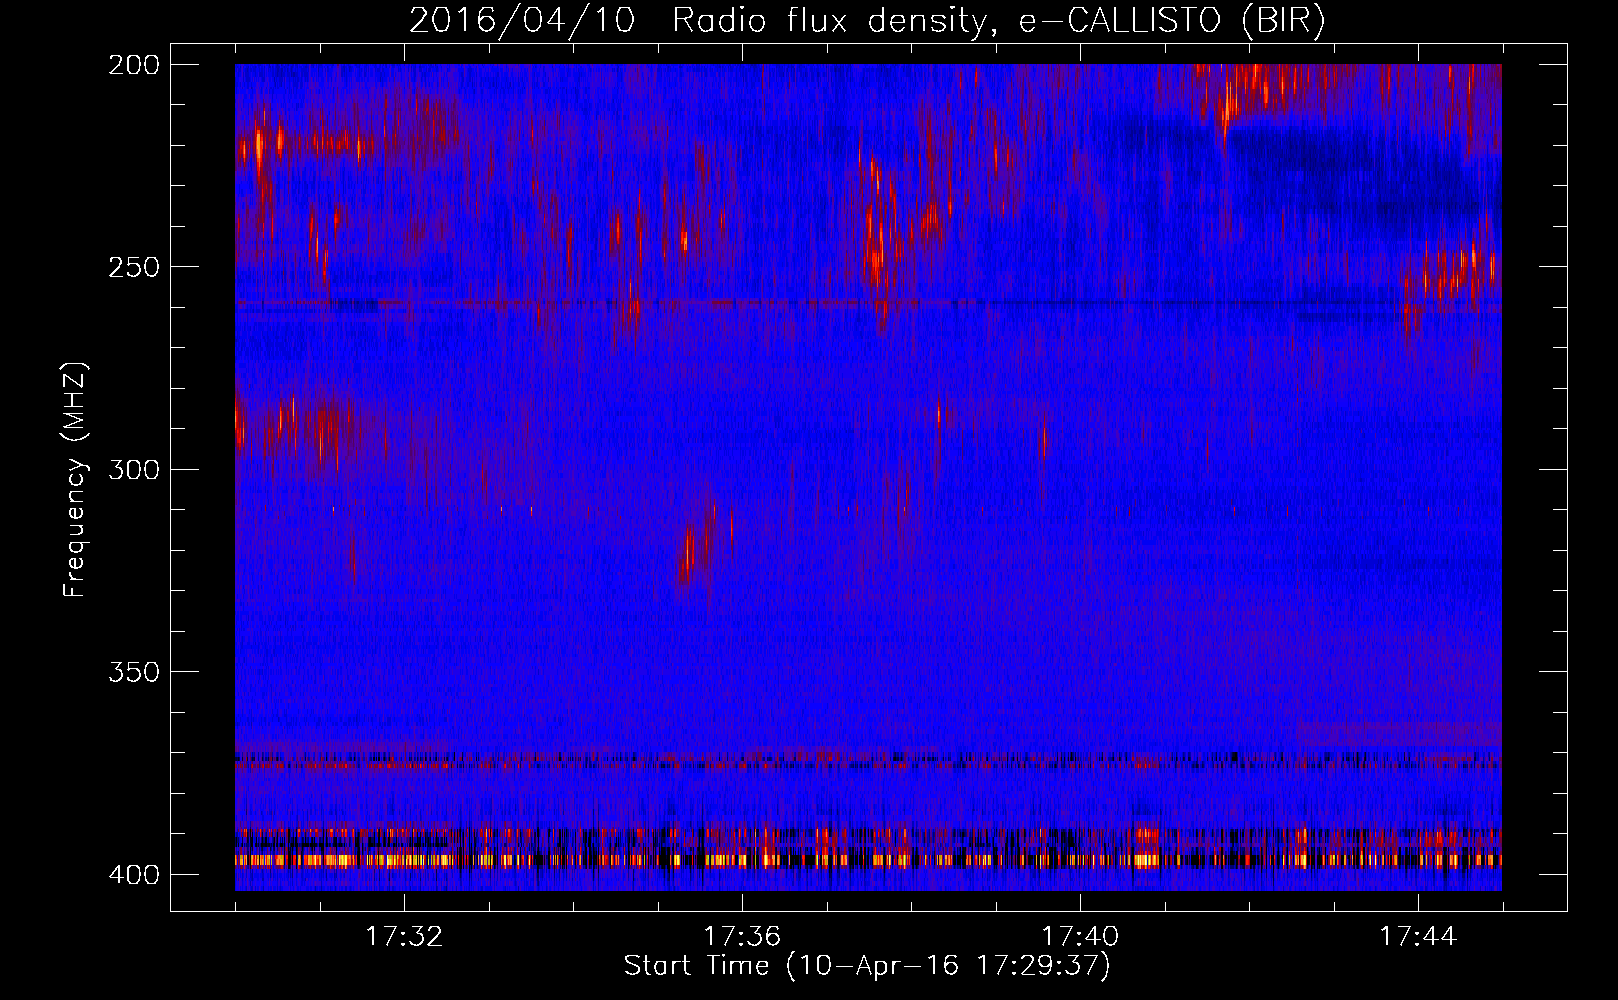Click the plot title '2016/04/10 Radio flux density'
Screen dimensions: 1618x1000
pos(867,20)
